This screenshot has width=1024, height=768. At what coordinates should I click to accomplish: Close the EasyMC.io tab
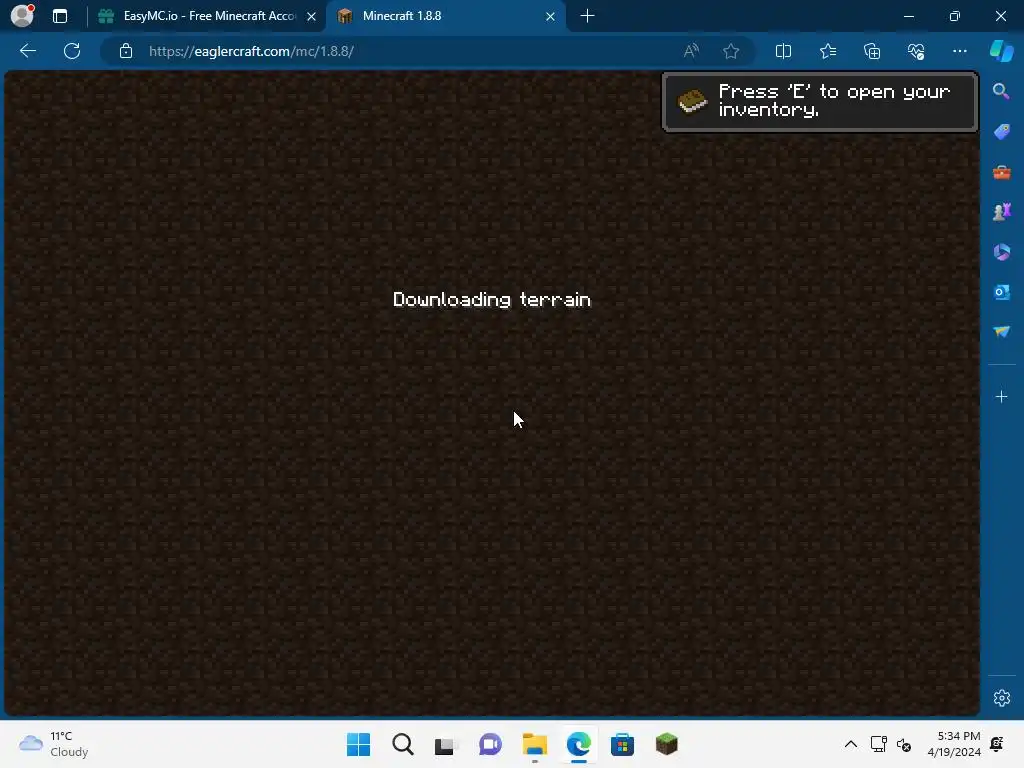click(312, 16)
